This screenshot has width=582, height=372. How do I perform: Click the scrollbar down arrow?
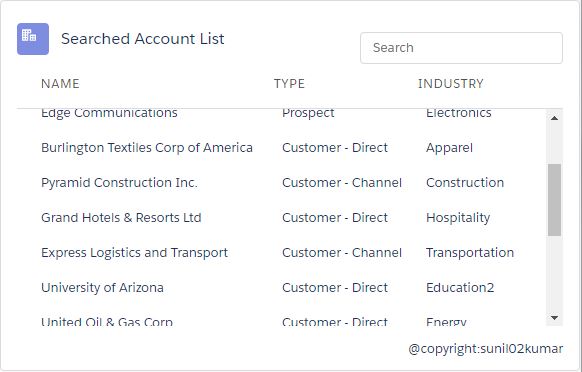point(554,318)
